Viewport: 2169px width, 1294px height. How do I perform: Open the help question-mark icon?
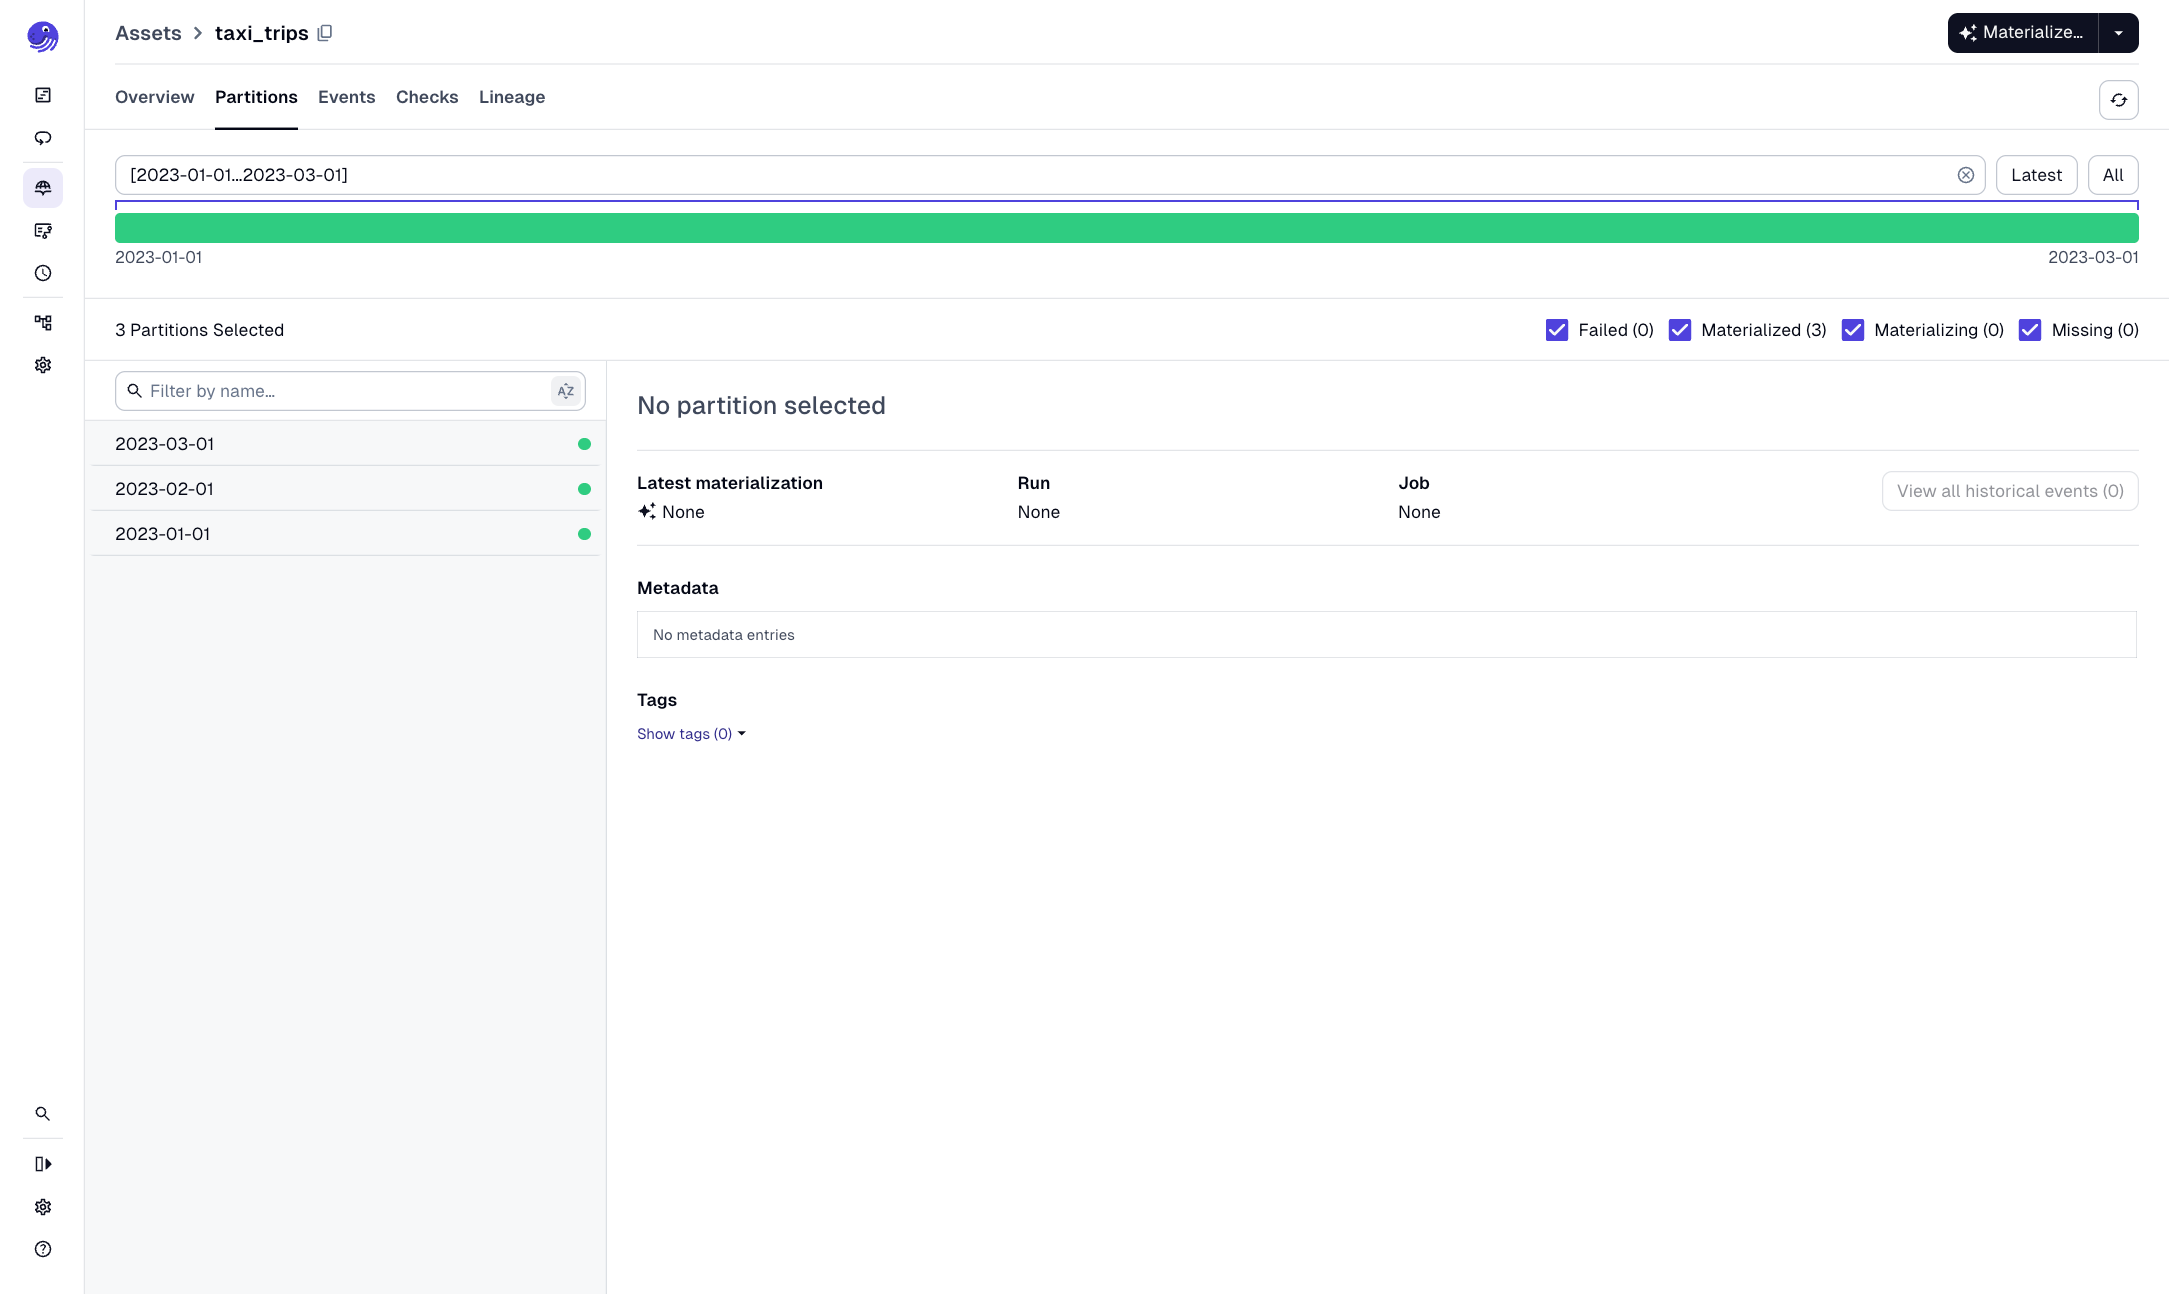(43, 1249)
